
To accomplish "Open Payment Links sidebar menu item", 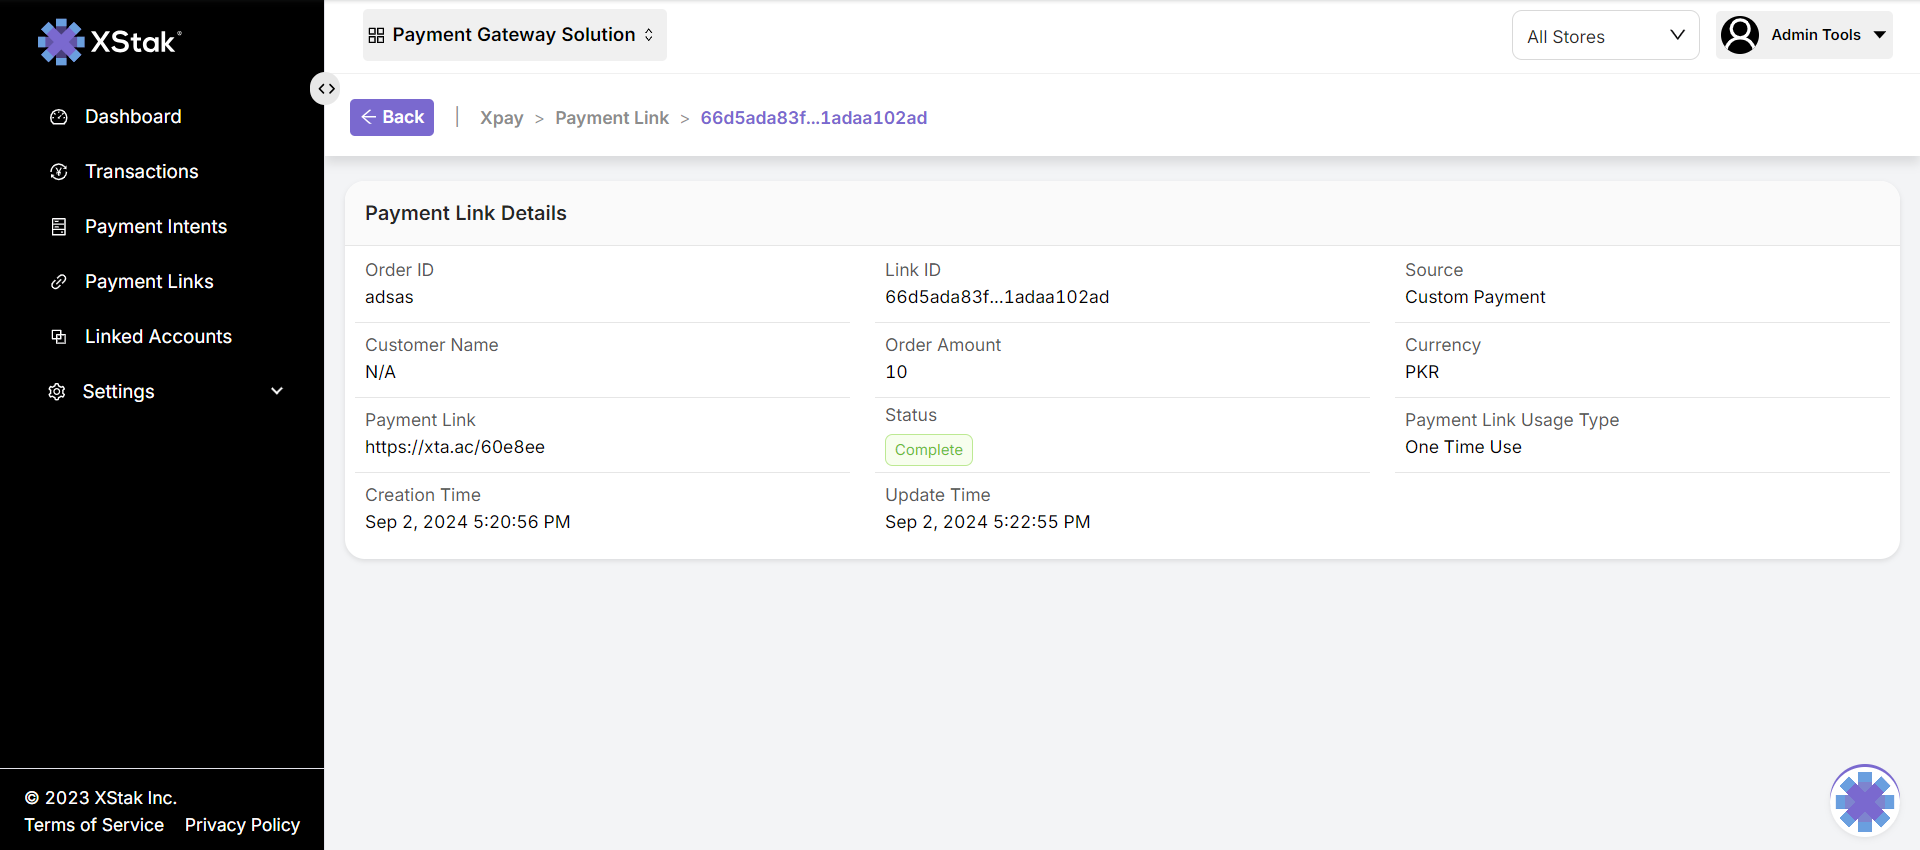I will 149,282.
